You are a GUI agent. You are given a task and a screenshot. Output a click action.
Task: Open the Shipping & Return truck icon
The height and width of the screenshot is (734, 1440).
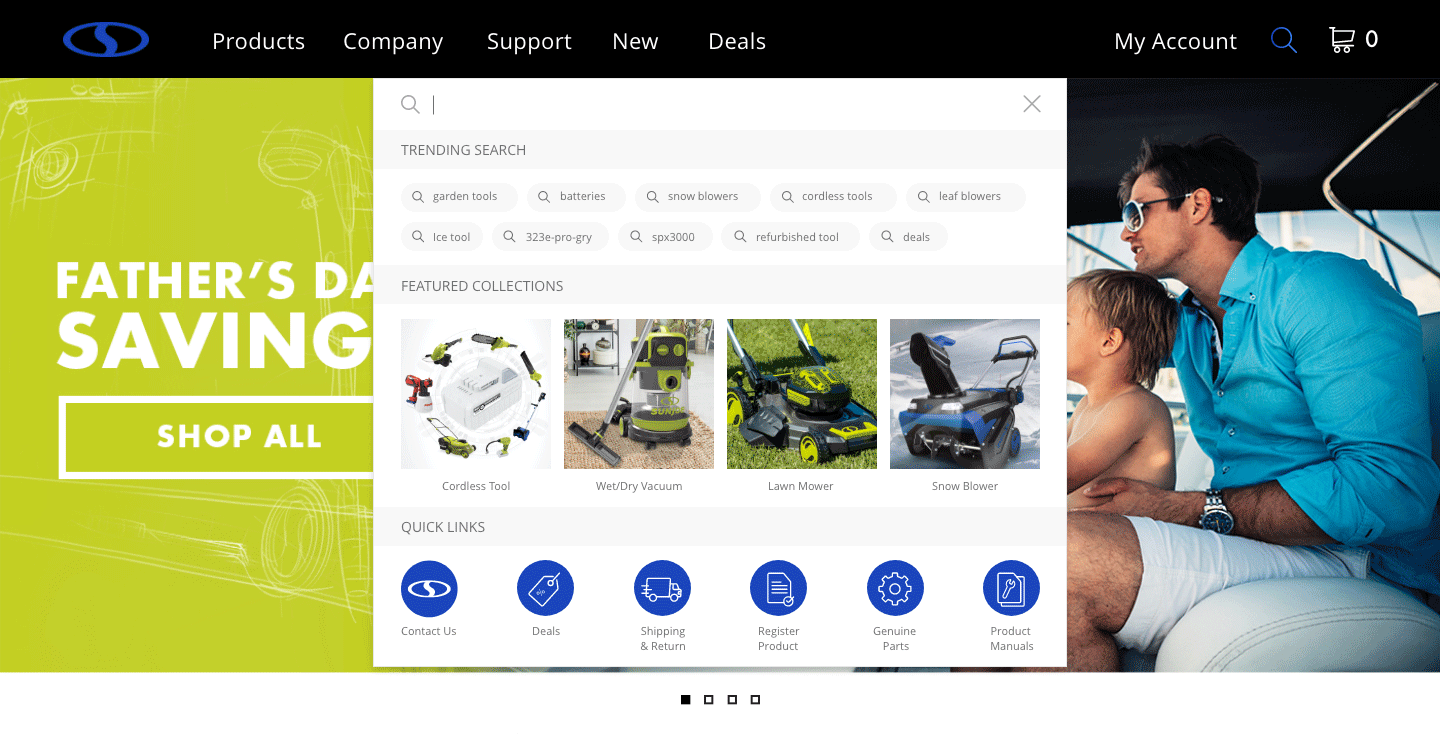pyautogui.click(x=662, y=588)
